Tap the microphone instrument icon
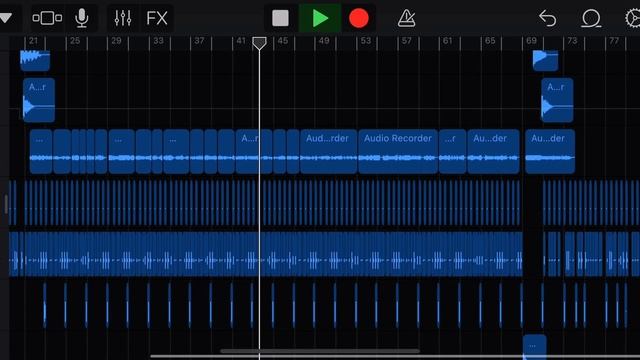640x360 pixels. [82, 18]
